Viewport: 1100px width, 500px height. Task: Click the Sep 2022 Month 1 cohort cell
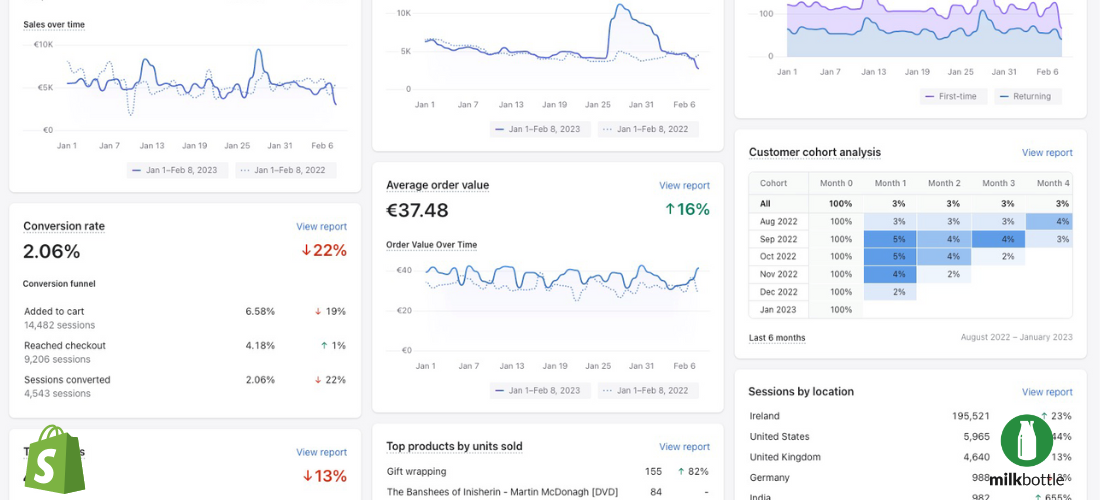(x=889, y=239)
